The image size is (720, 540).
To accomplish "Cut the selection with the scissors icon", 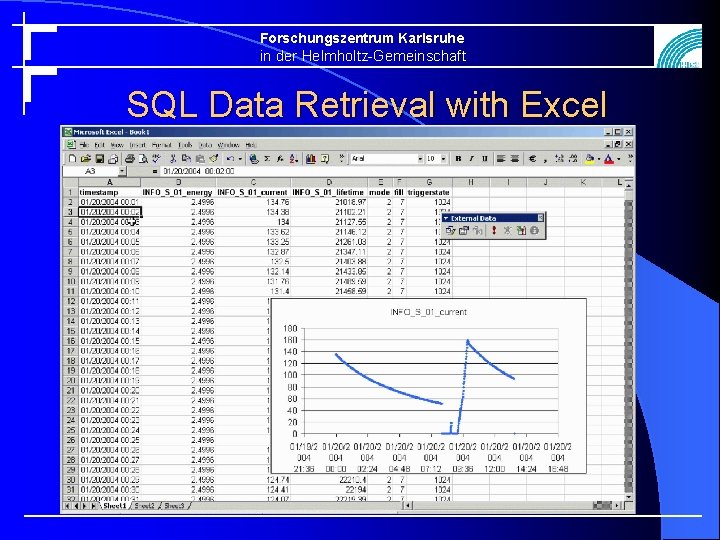I will point(173,159).
